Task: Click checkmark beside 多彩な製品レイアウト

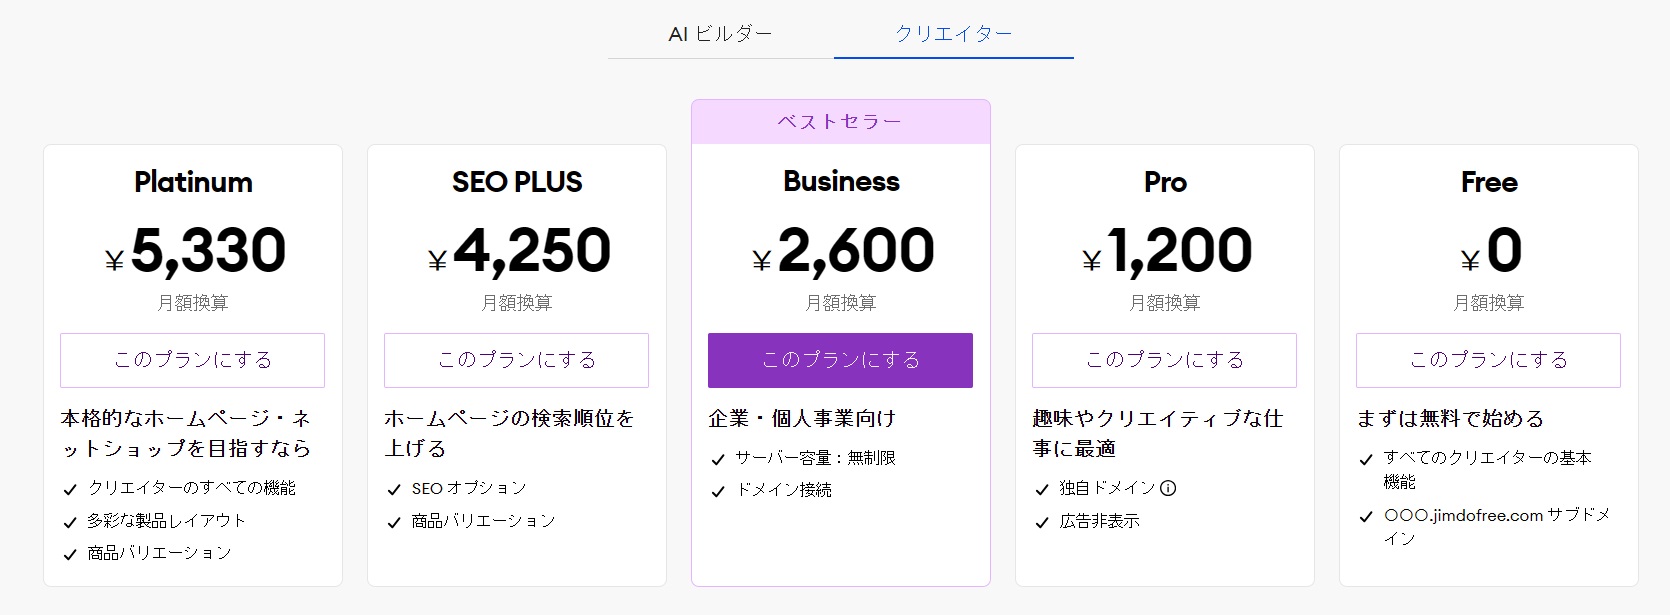Action: point(70,522)
